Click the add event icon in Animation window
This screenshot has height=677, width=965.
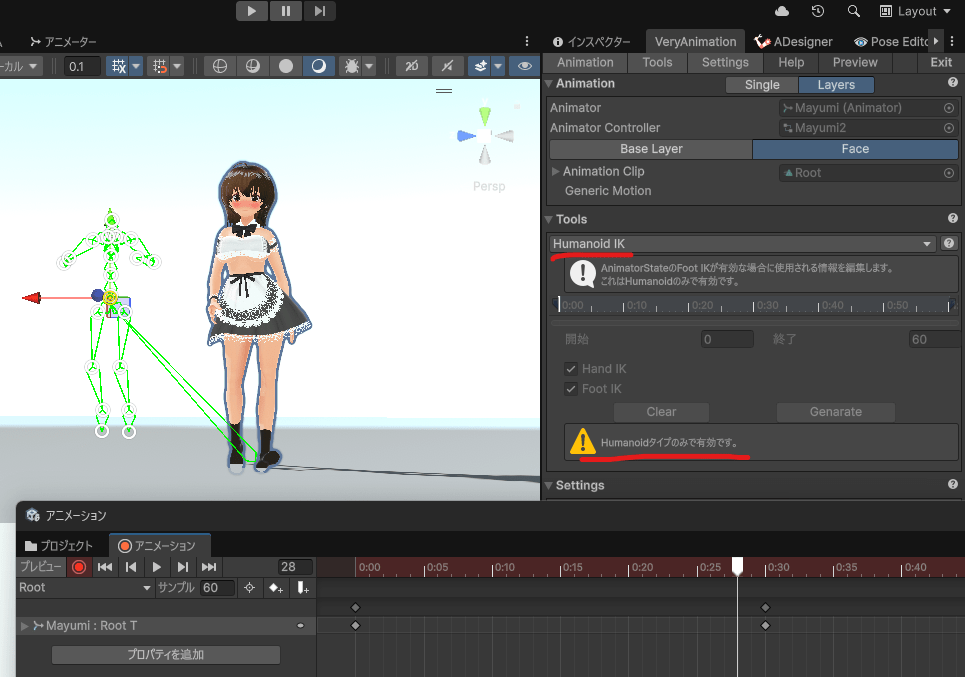[302, 588]
